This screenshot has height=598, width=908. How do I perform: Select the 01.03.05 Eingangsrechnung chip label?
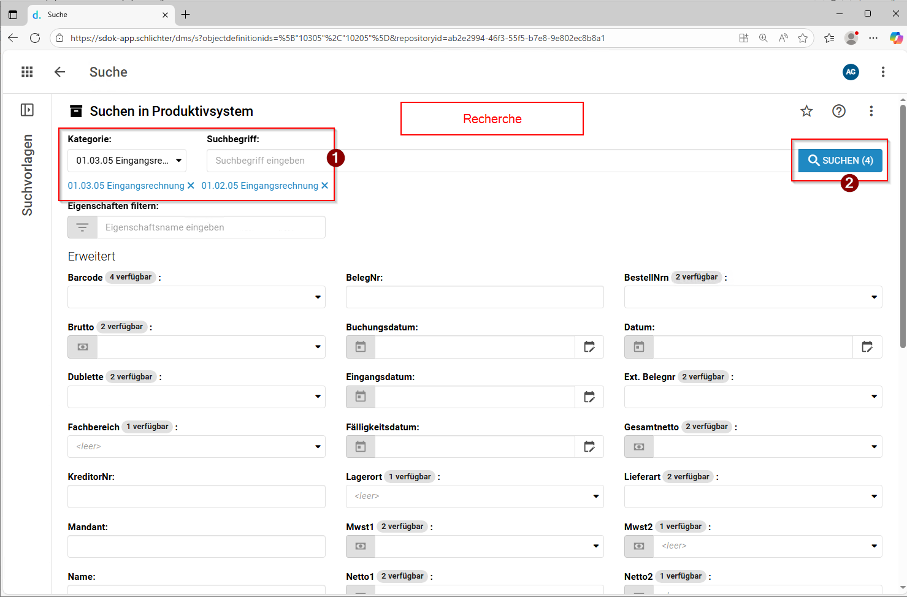(x=126, y=186)
